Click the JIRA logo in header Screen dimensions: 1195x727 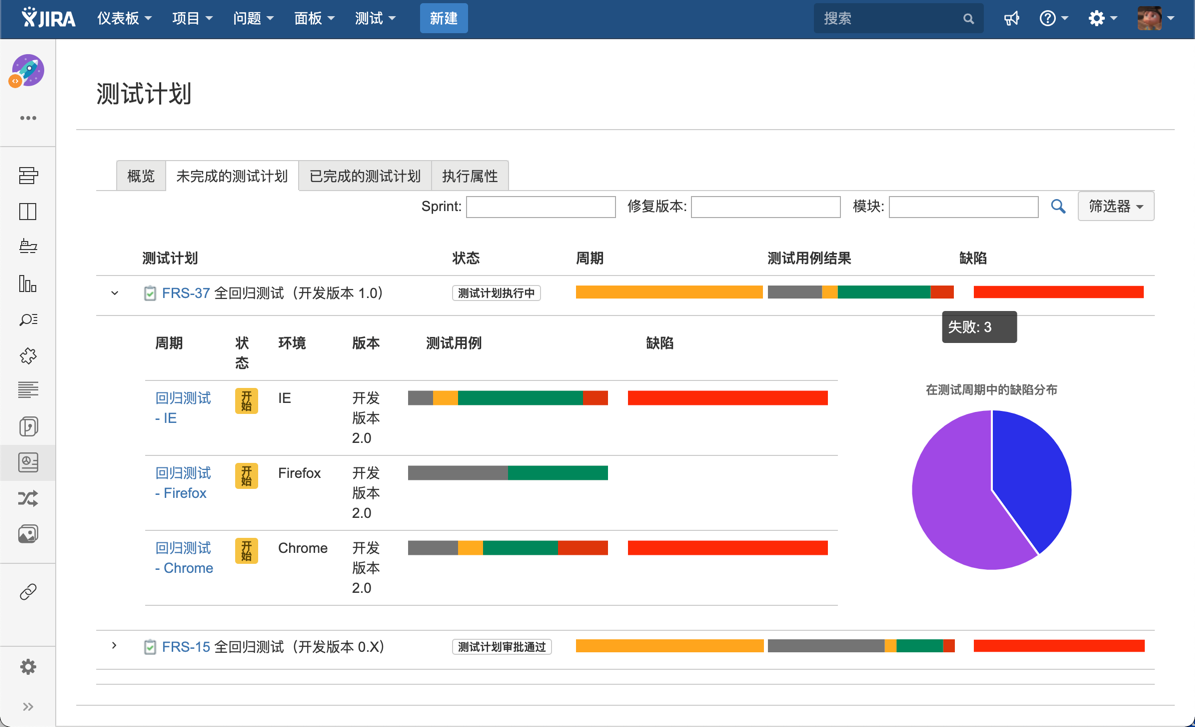click(48, 18)
